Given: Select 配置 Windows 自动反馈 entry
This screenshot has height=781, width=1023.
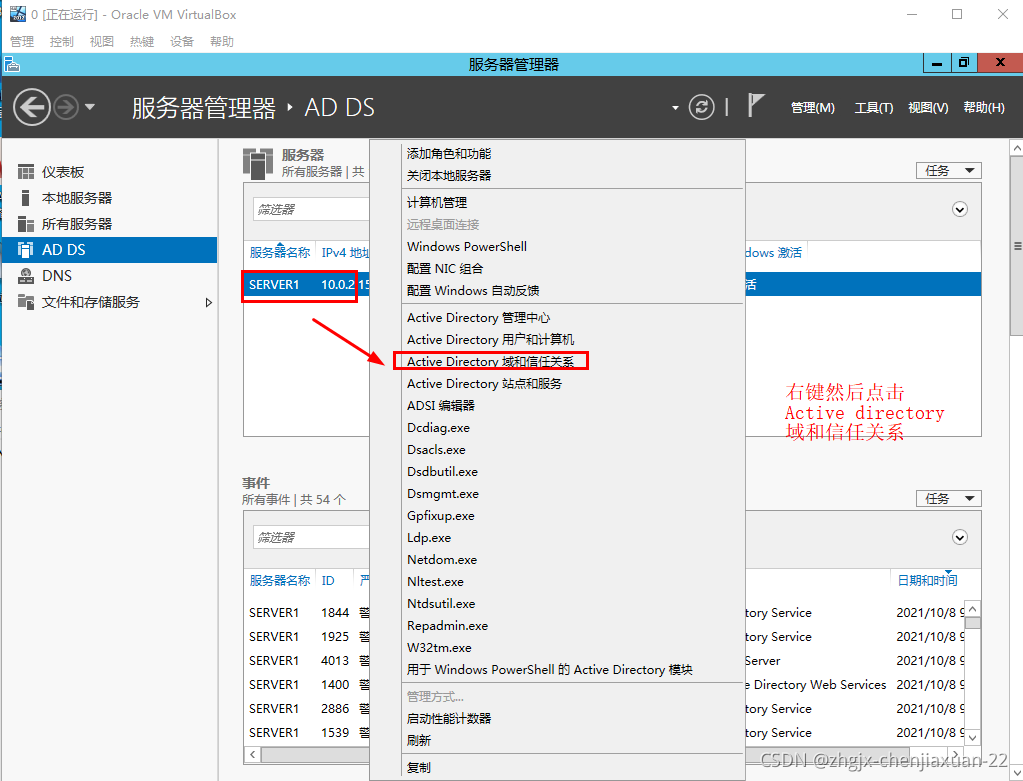Looking at the screenshot, I should click(473, 291).
